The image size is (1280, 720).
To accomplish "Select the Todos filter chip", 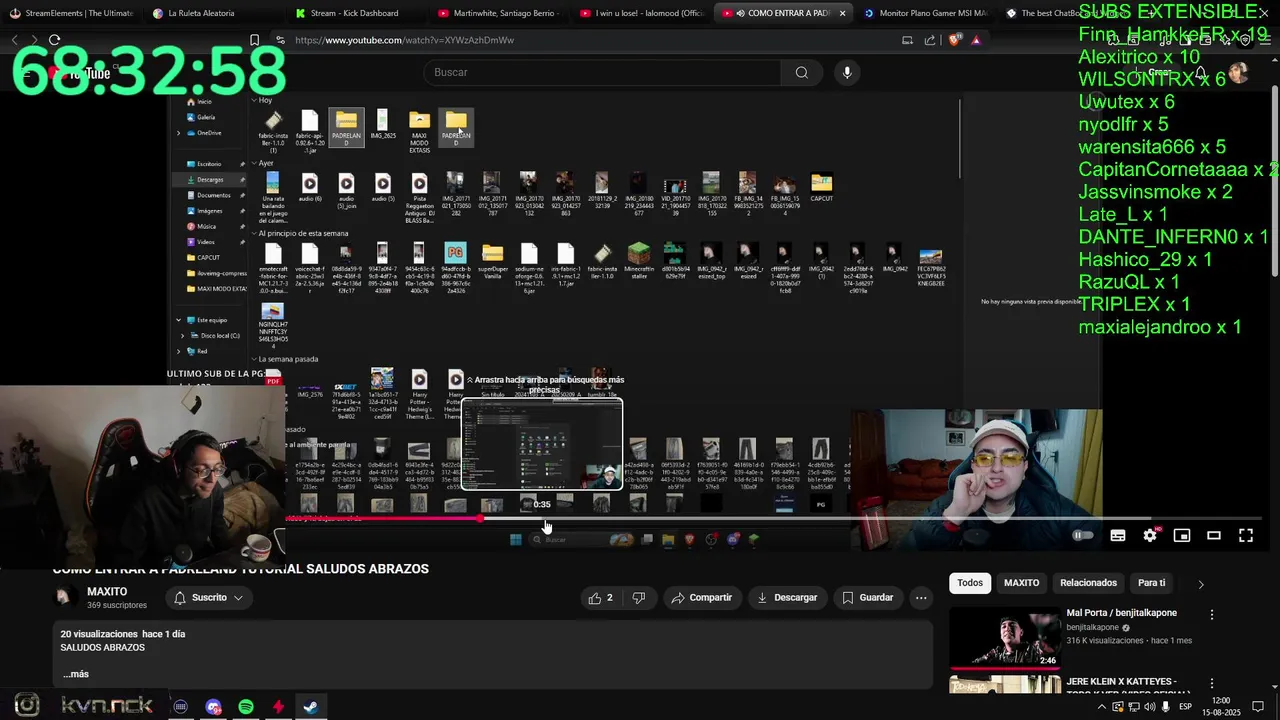I will click(970, 583).
